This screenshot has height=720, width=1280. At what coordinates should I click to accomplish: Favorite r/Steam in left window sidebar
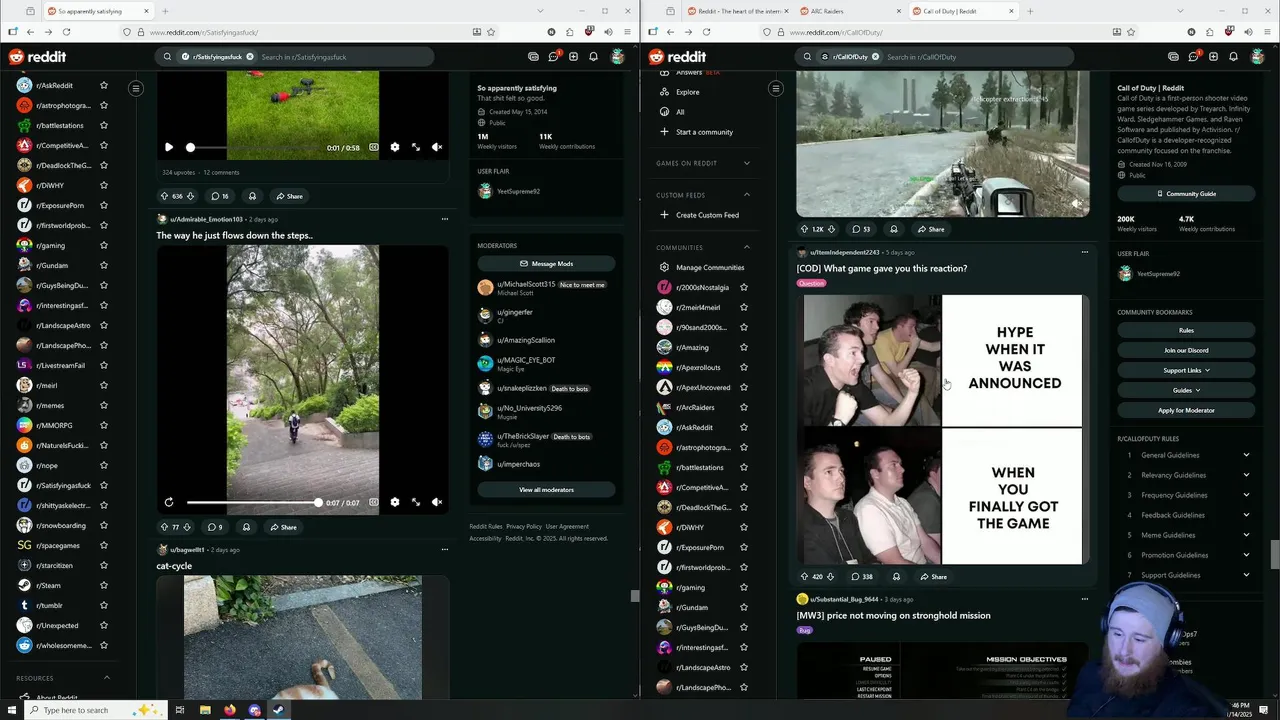pos(103,585)
